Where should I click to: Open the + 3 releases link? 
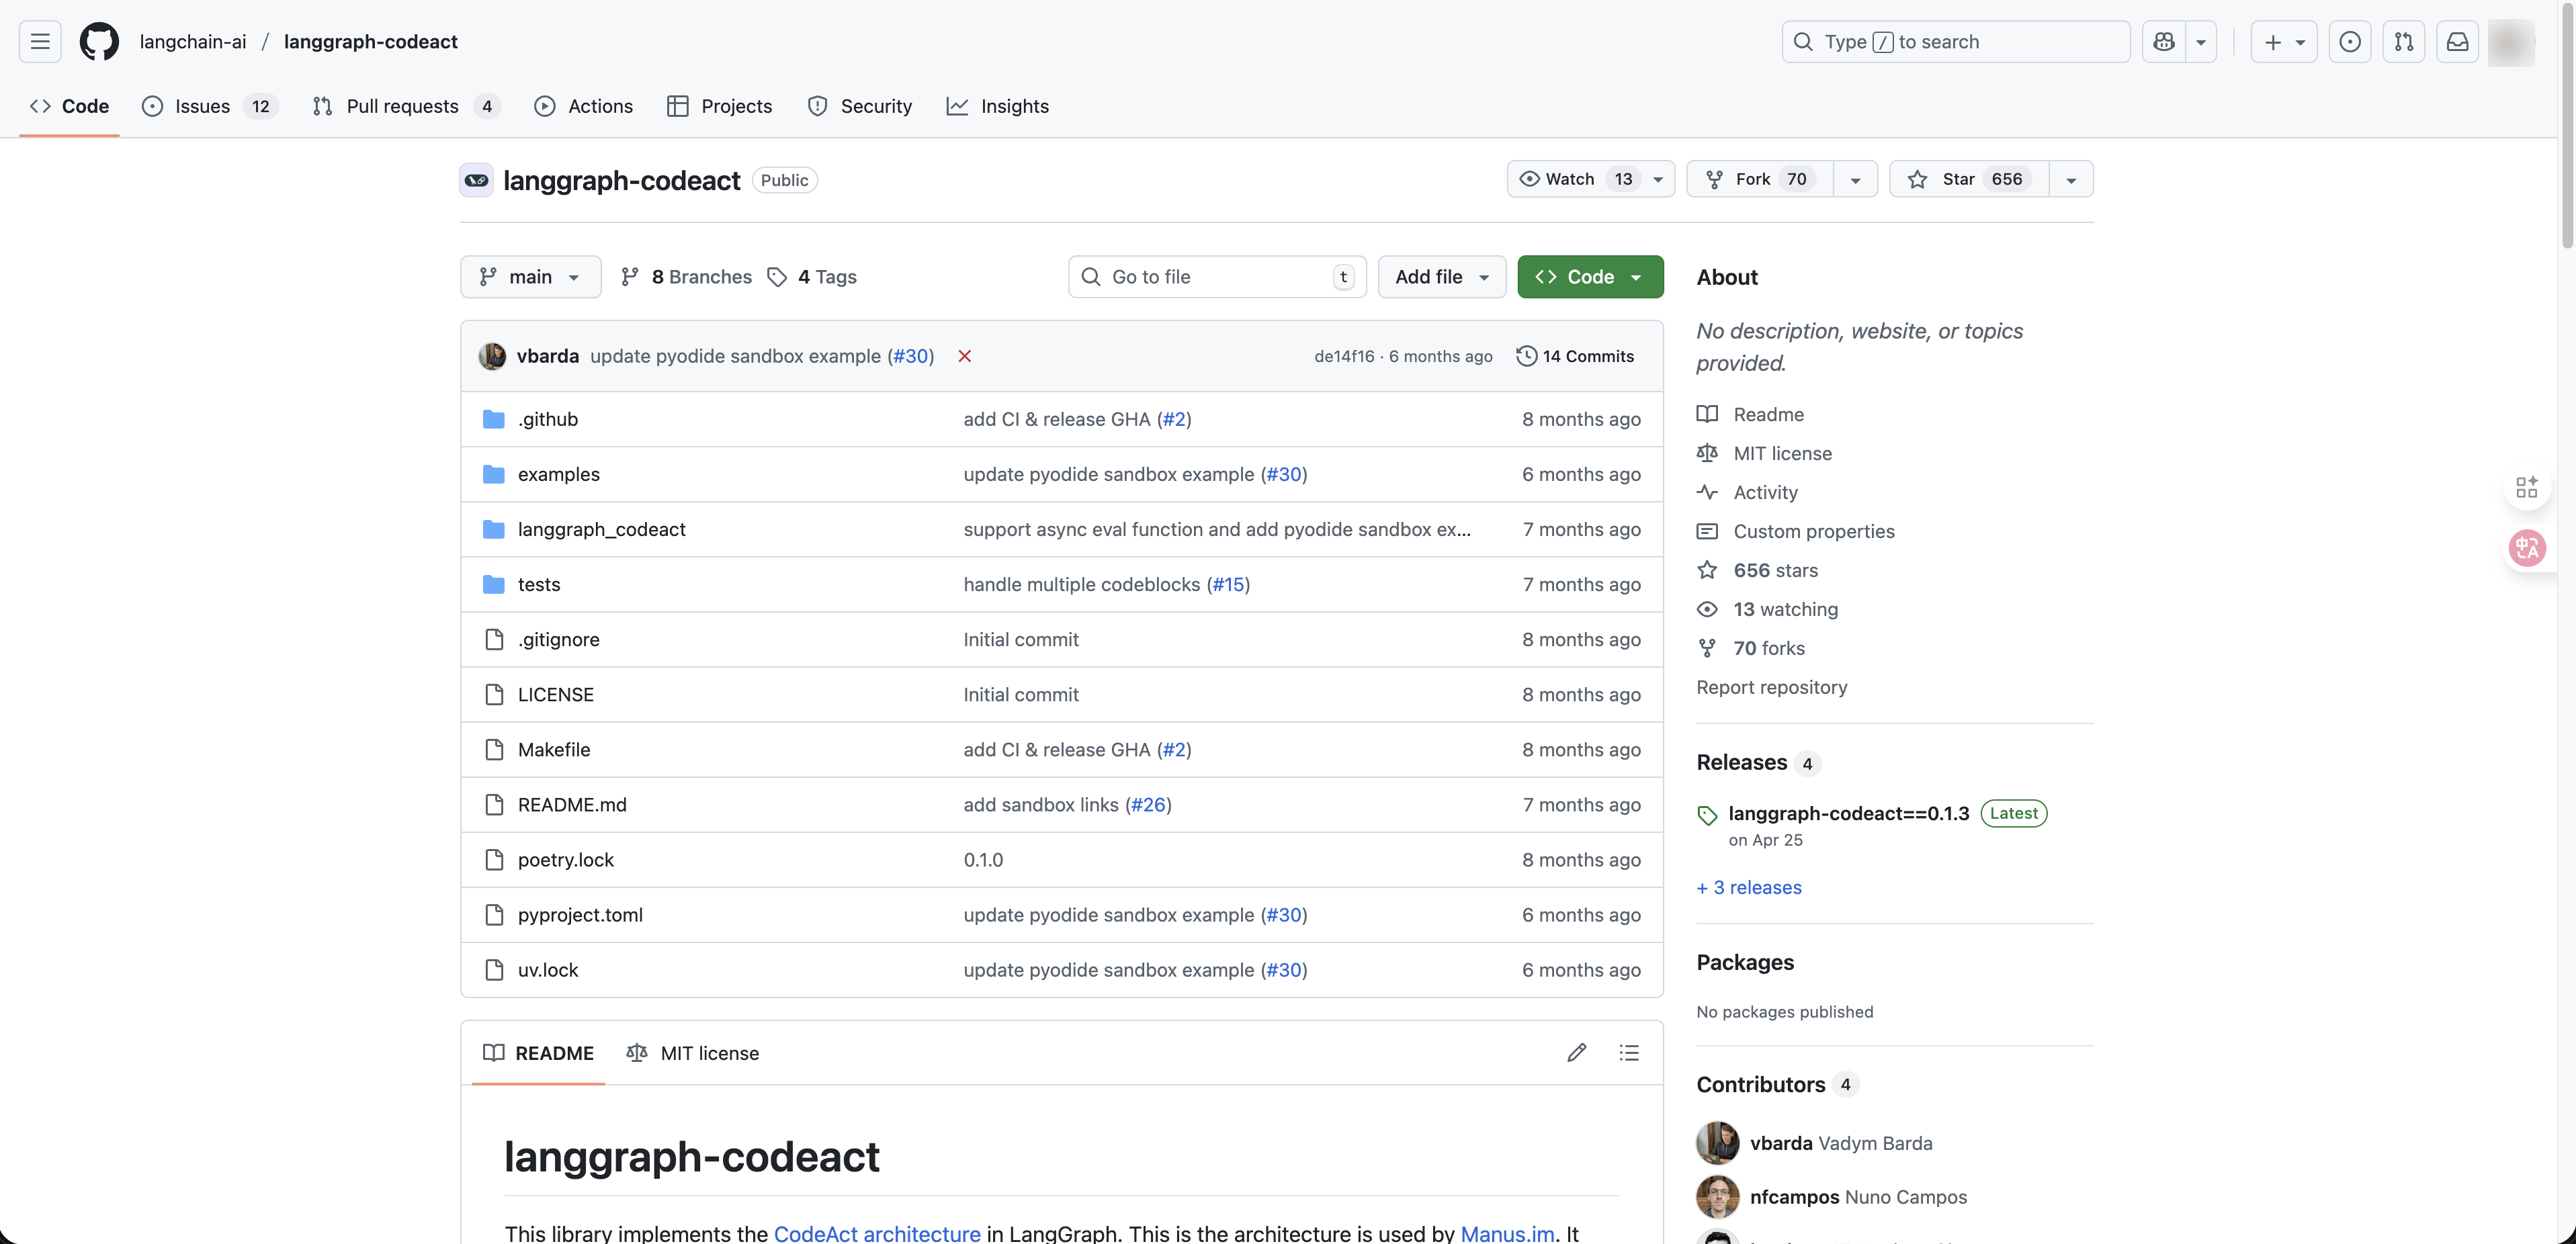[x=1749, y=887]
